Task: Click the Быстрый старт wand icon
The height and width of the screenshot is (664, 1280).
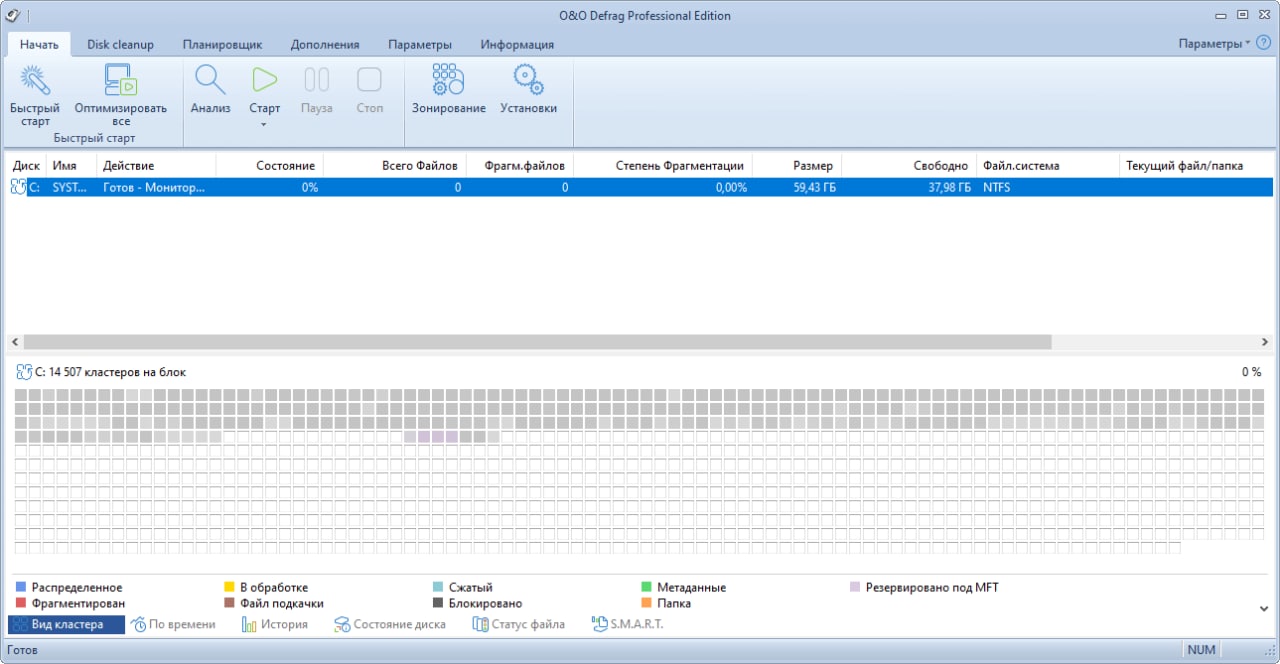Action: (x=35, y=82)
